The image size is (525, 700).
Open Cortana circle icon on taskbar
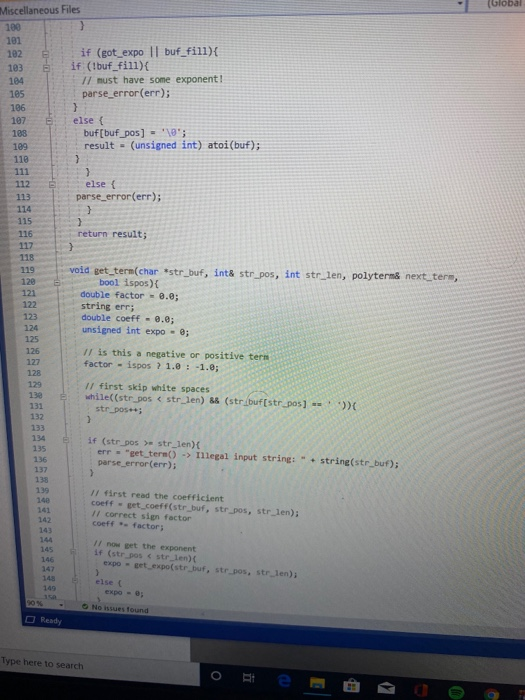216,675
